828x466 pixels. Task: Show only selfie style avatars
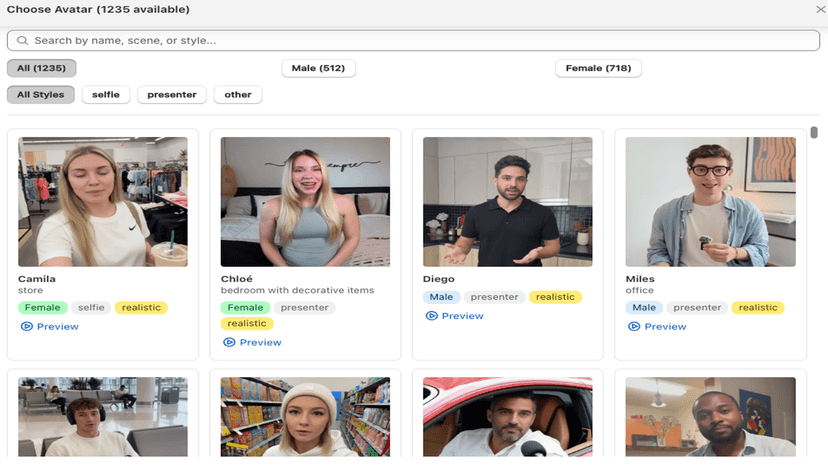106,95
